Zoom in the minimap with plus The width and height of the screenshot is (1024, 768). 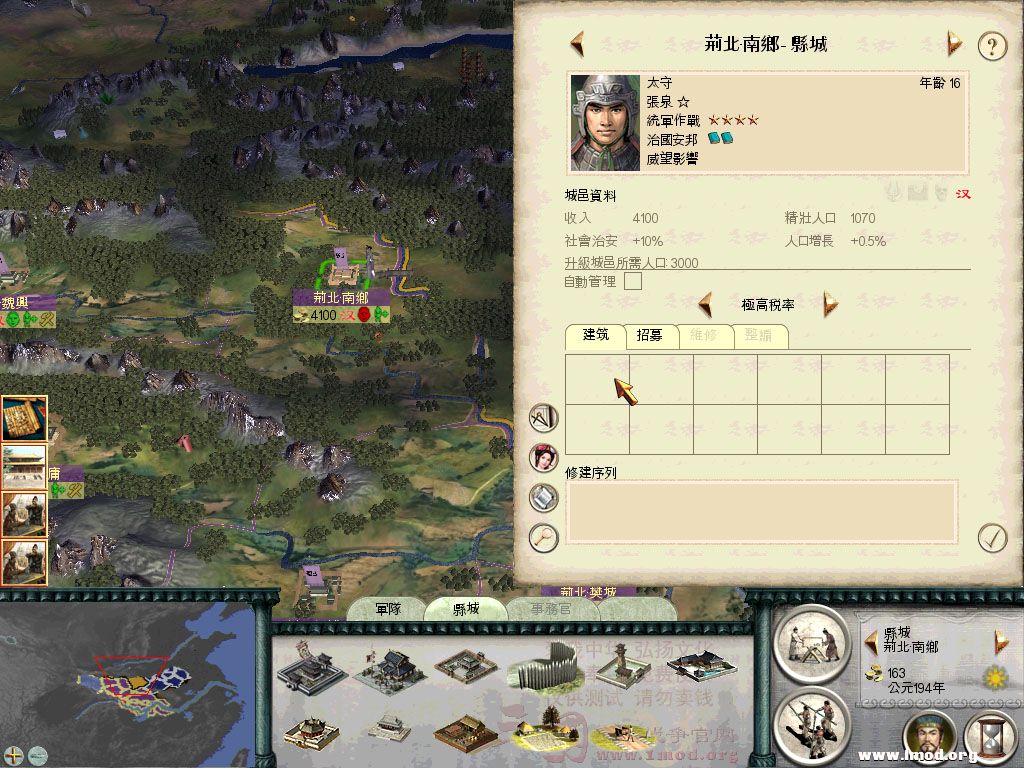pyautogui.click(x=14, y=756)
